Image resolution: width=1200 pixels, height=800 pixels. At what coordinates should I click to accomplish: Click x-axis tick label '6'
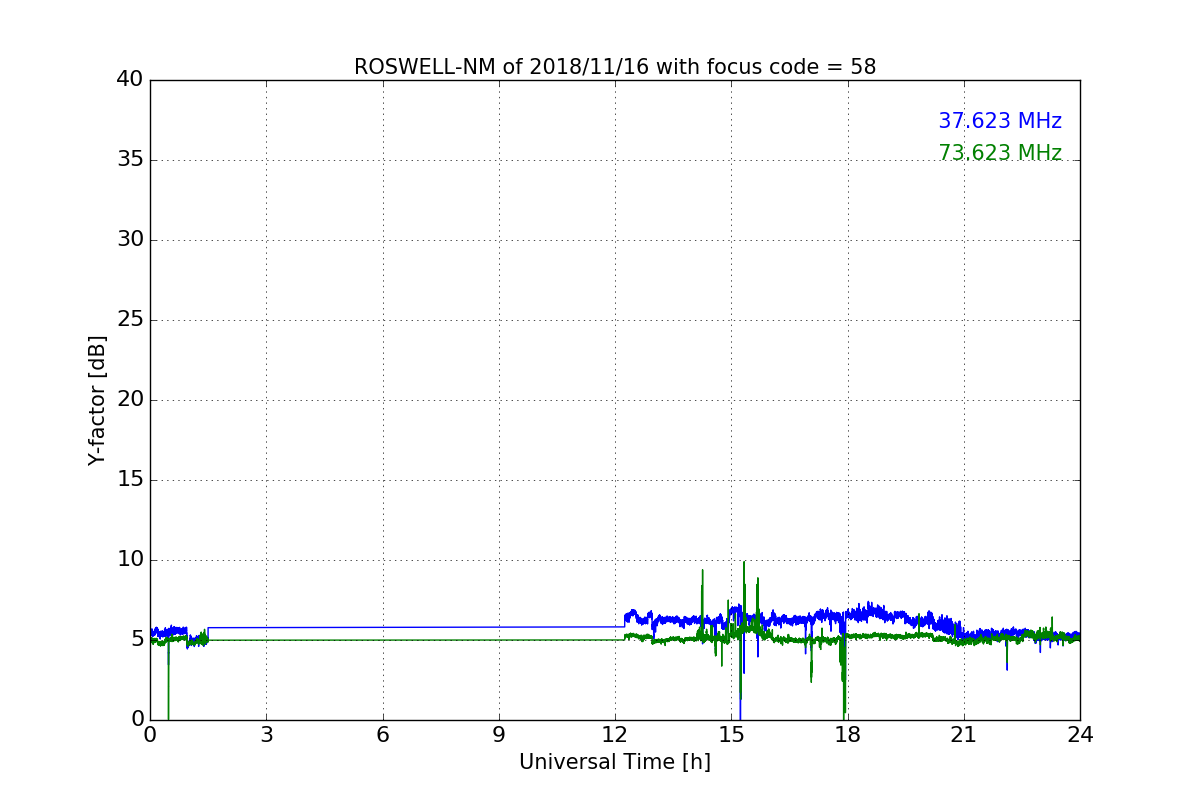(382, 734)
